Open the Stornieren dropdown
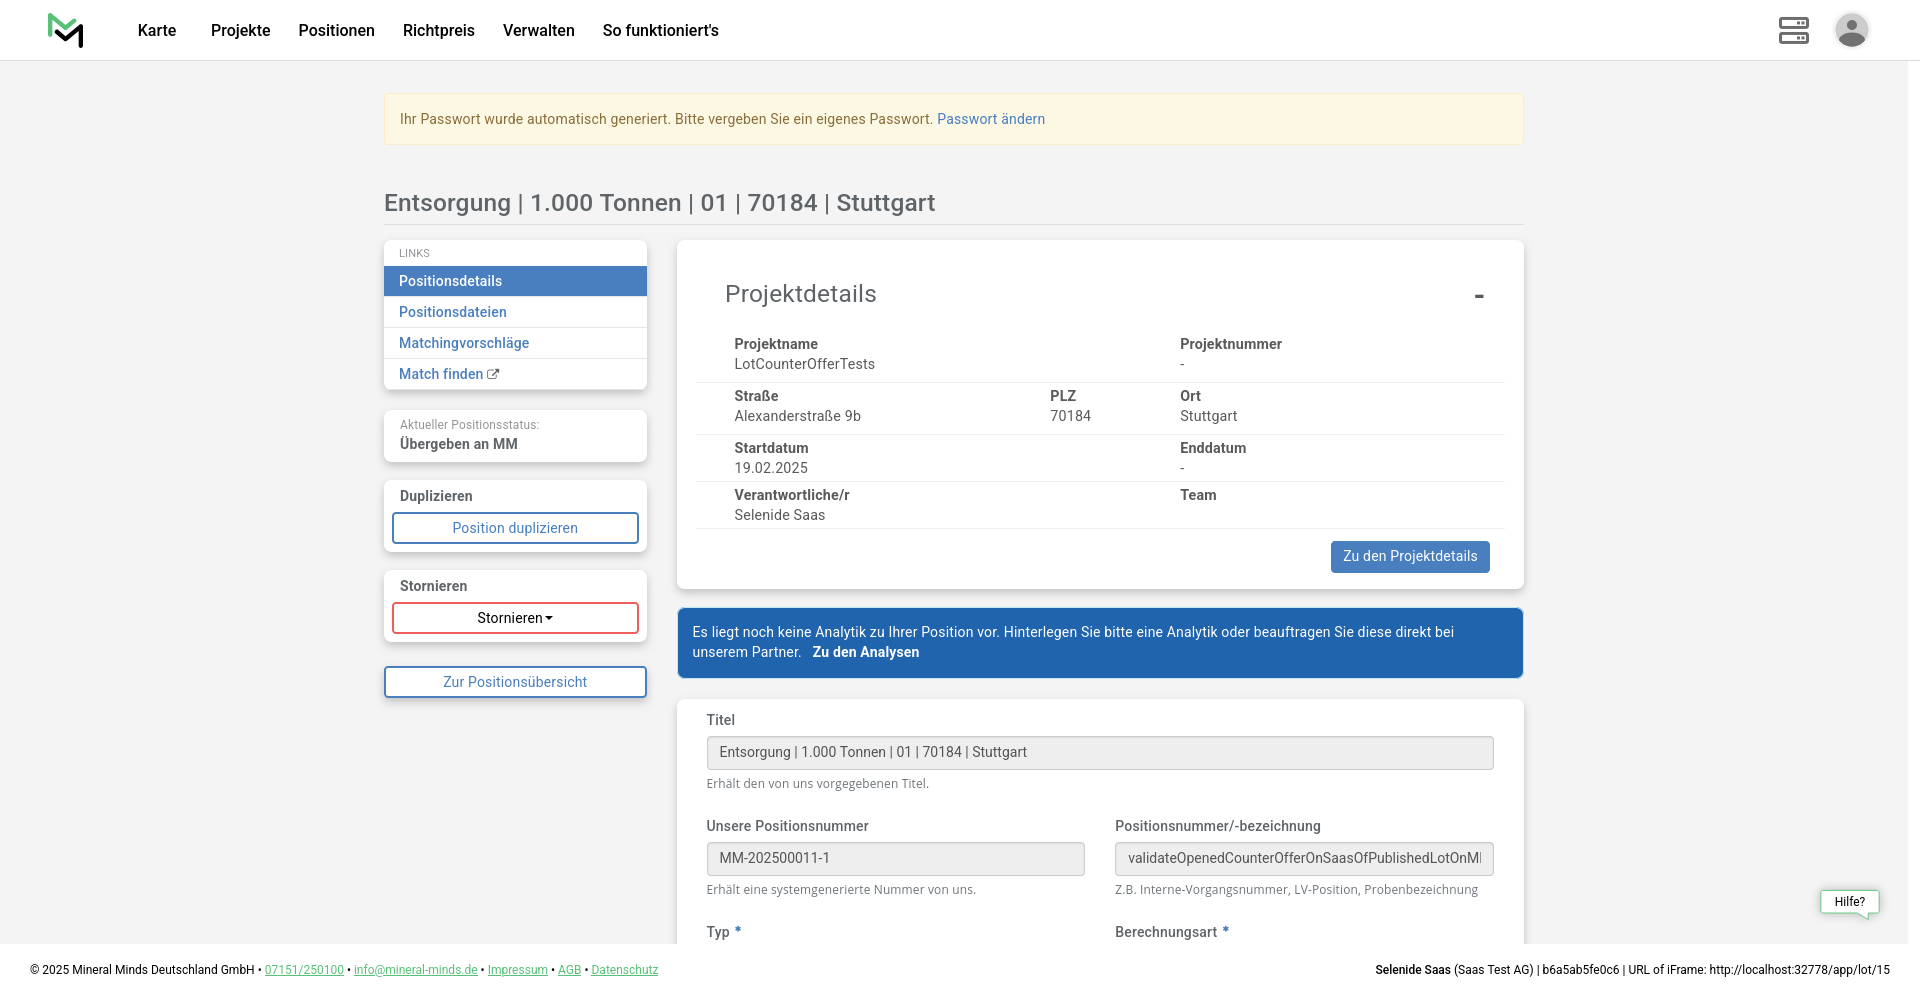Viewport: 1920px width, 994px height. click(515, 618)
